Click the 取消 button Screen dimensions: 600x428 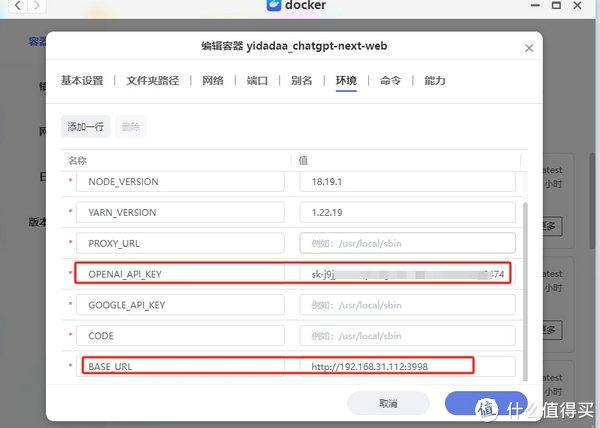click(x=388, y=403)
